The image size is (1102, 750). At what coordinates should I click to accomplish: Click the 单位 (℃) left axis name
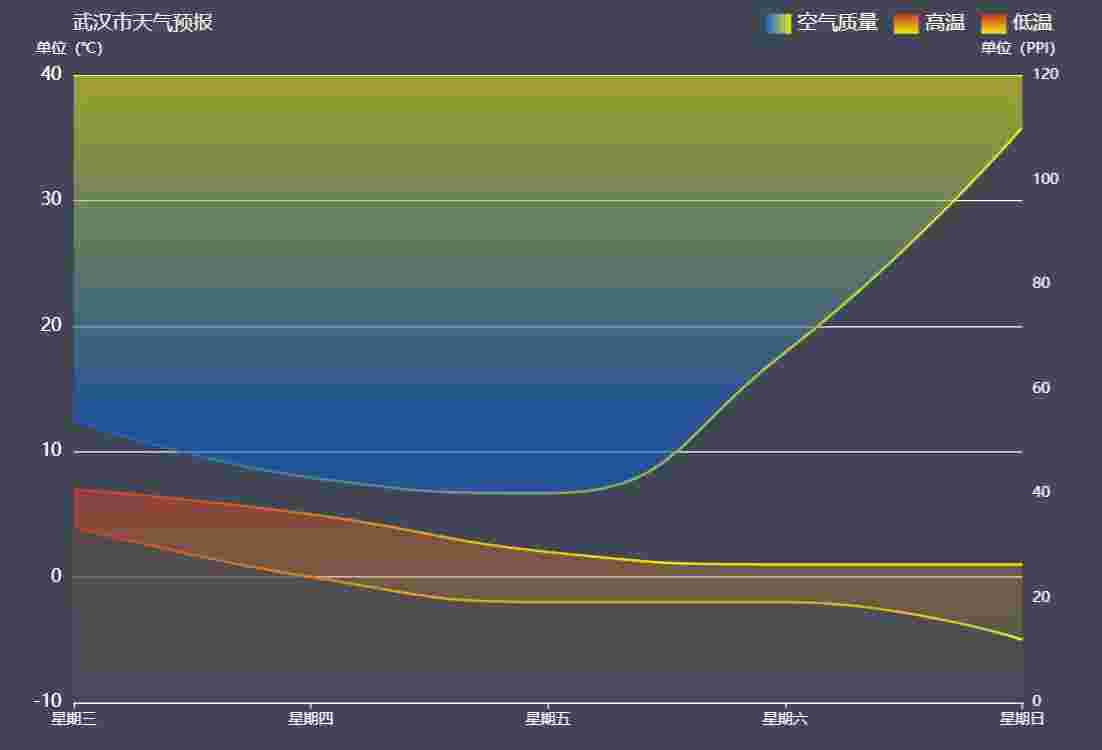point(69,48)
